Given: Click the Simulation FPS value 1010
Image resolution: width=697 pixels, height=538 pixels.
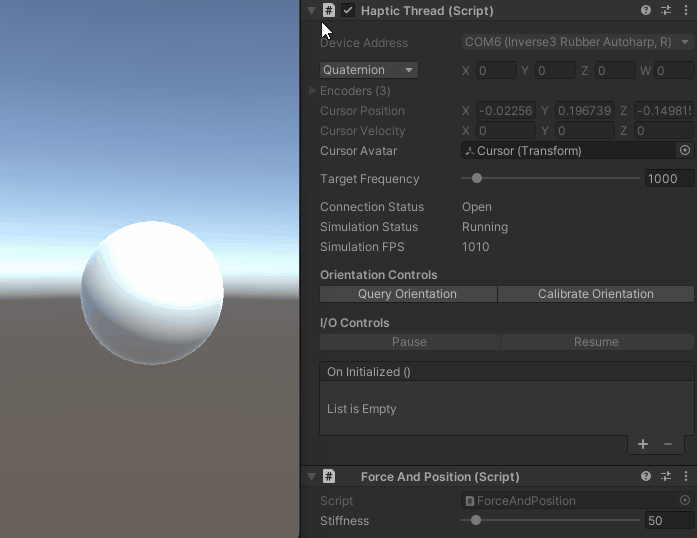Looking at the screenshot, I should point(475,247).
